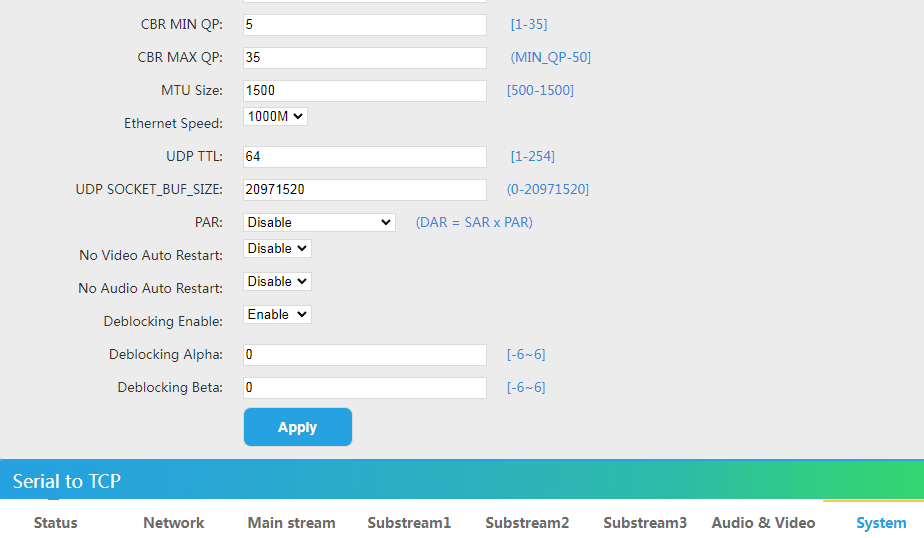Viewport: 924px width, 538px height.
Task: Click the [1-254] range hint
Action: tap(533, 156)
